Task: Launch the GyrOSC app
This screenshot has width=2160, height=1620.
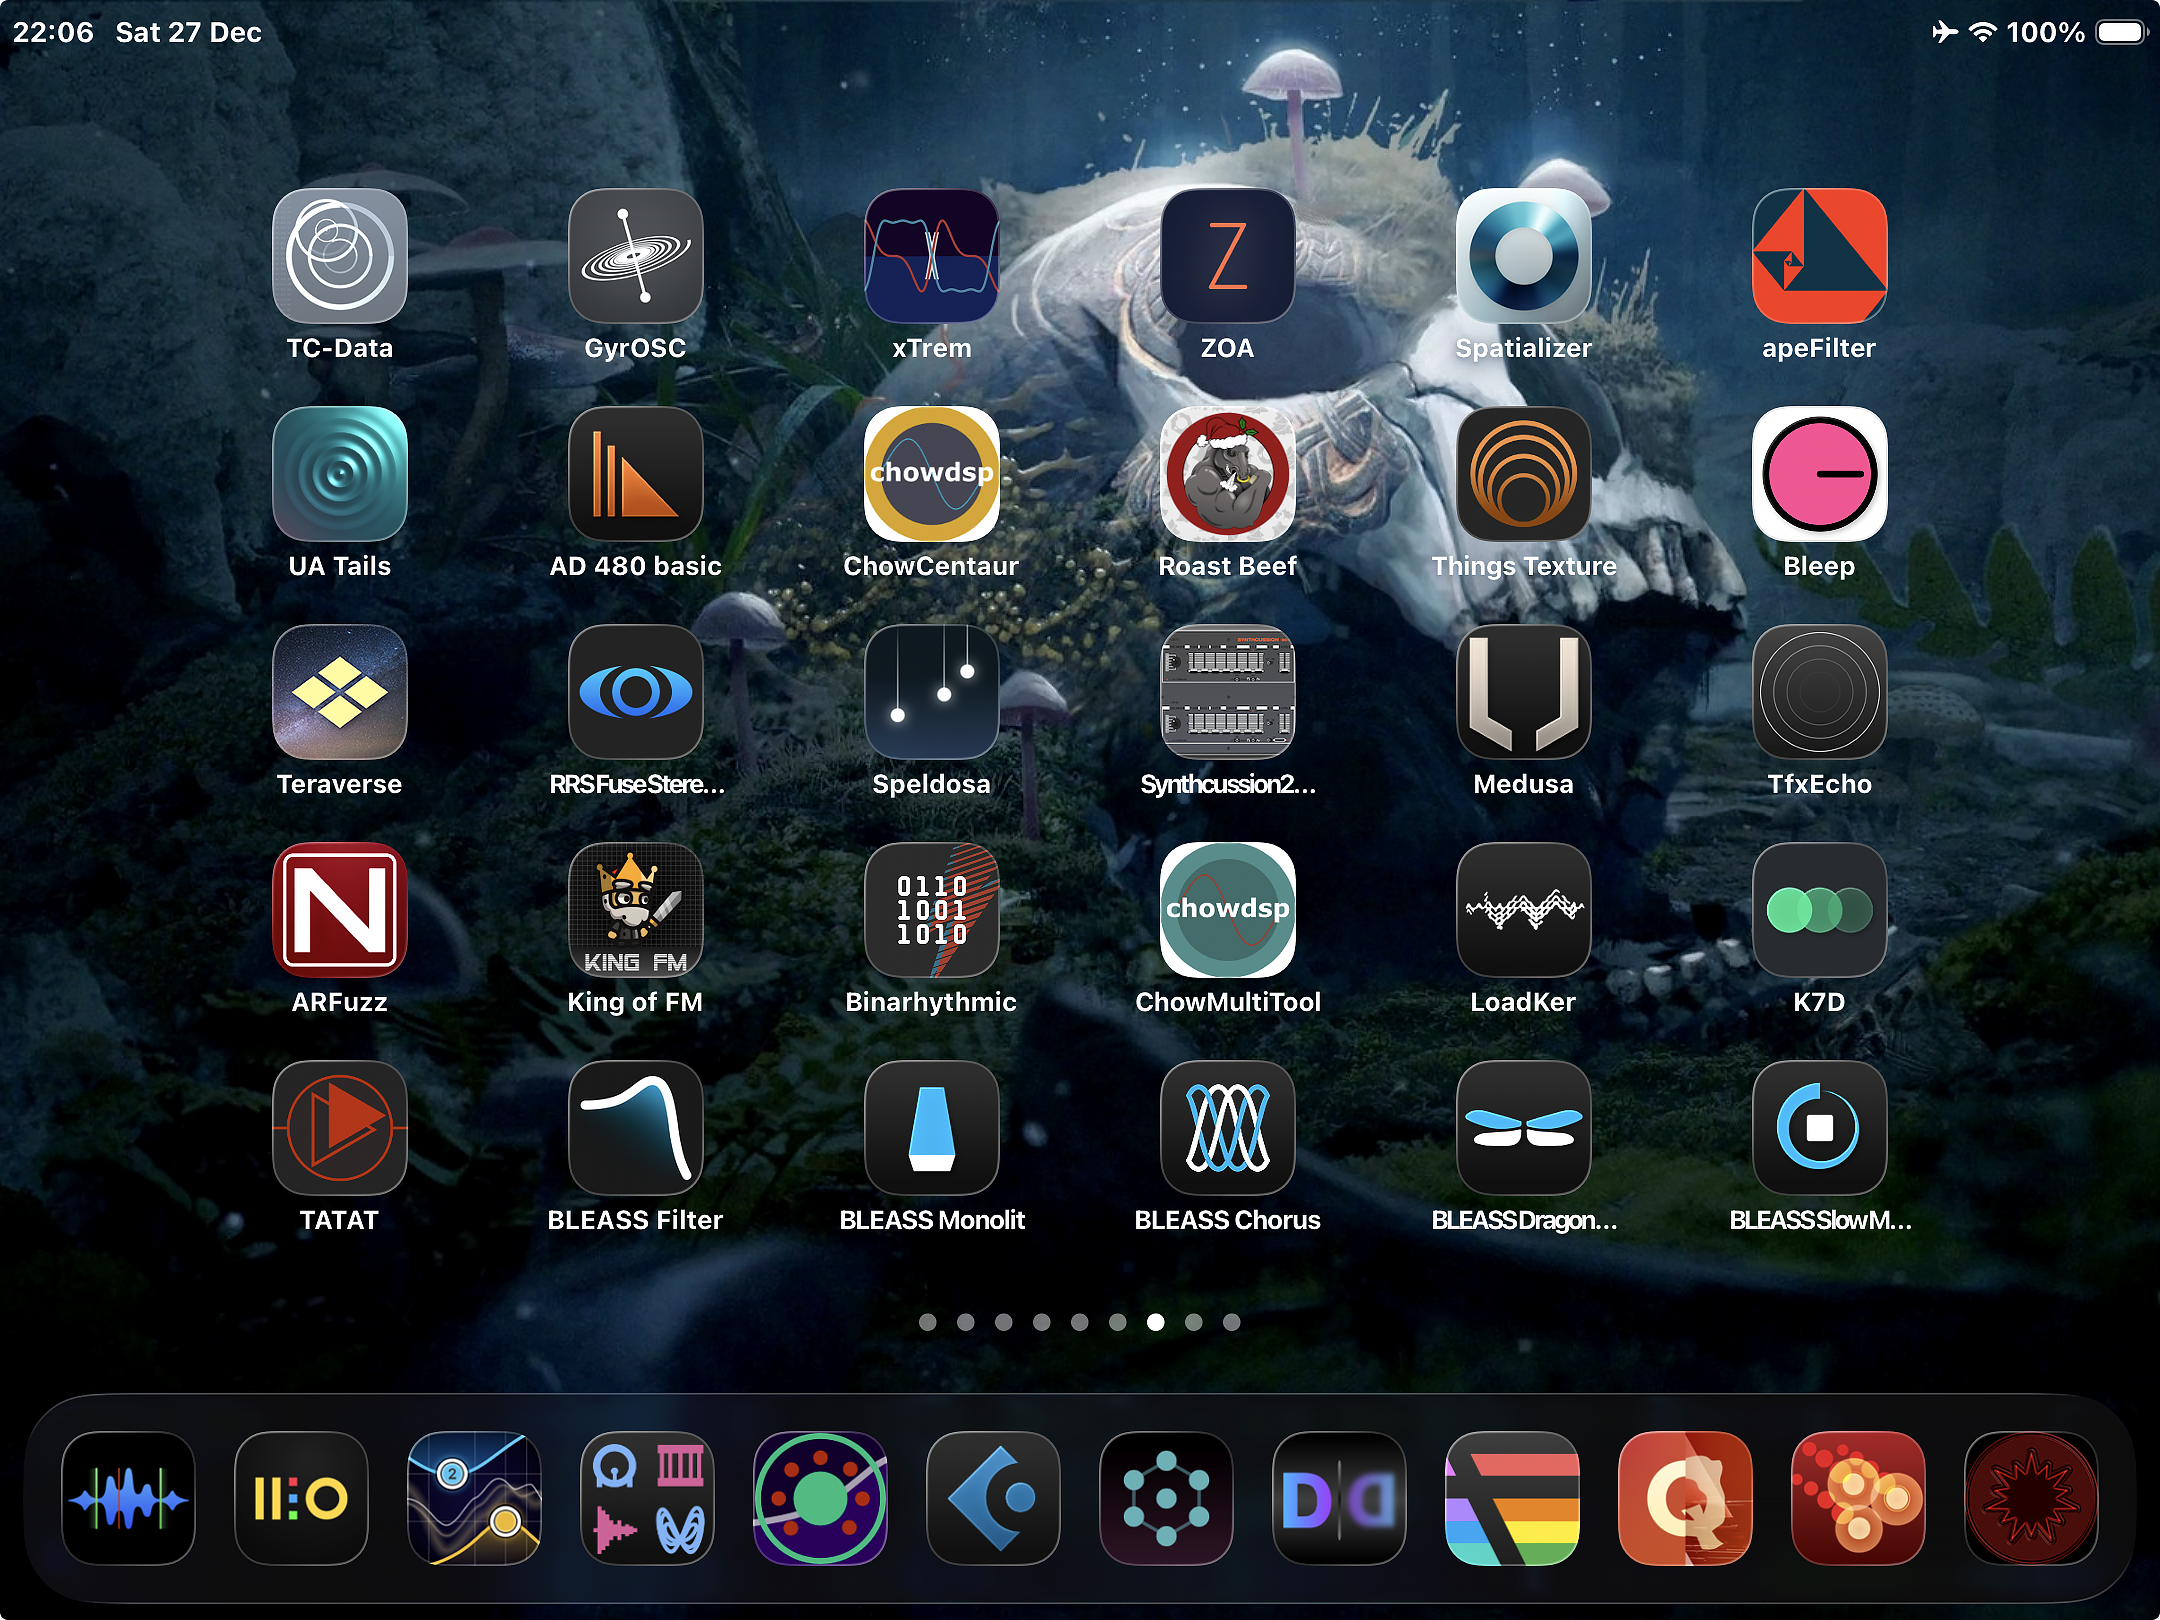Action: click(x=635, y=256)
